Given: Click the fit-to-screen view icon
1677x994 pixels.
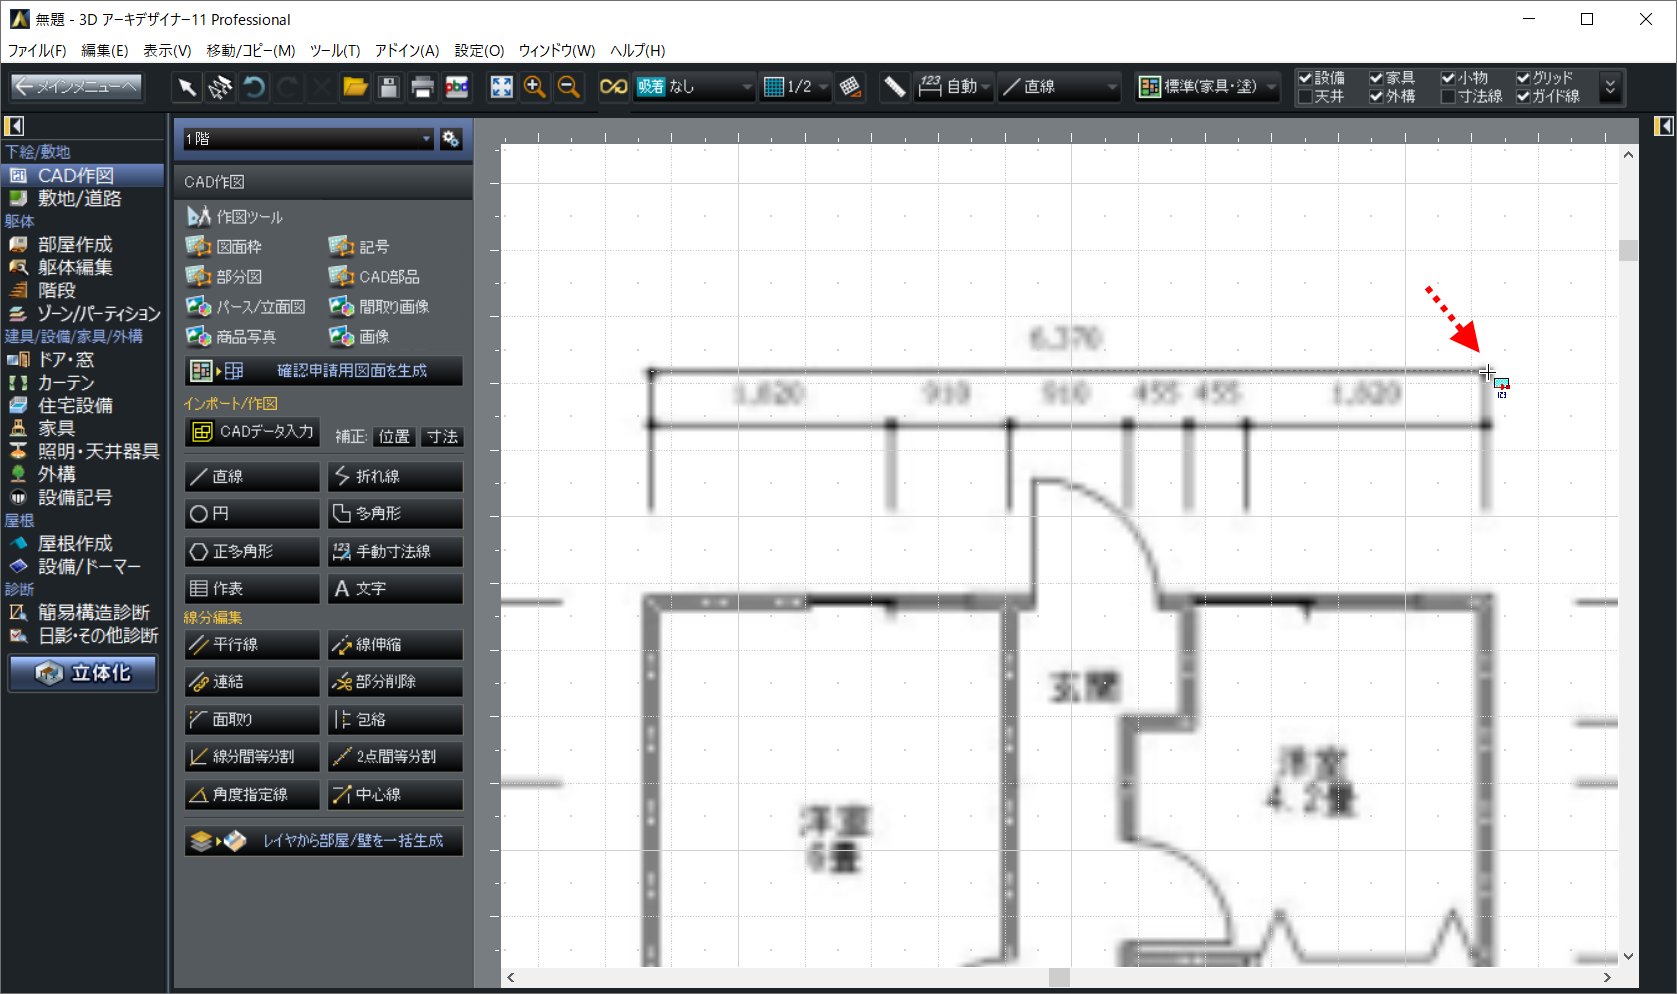Looking at the screenshot, I should (501, 88).
